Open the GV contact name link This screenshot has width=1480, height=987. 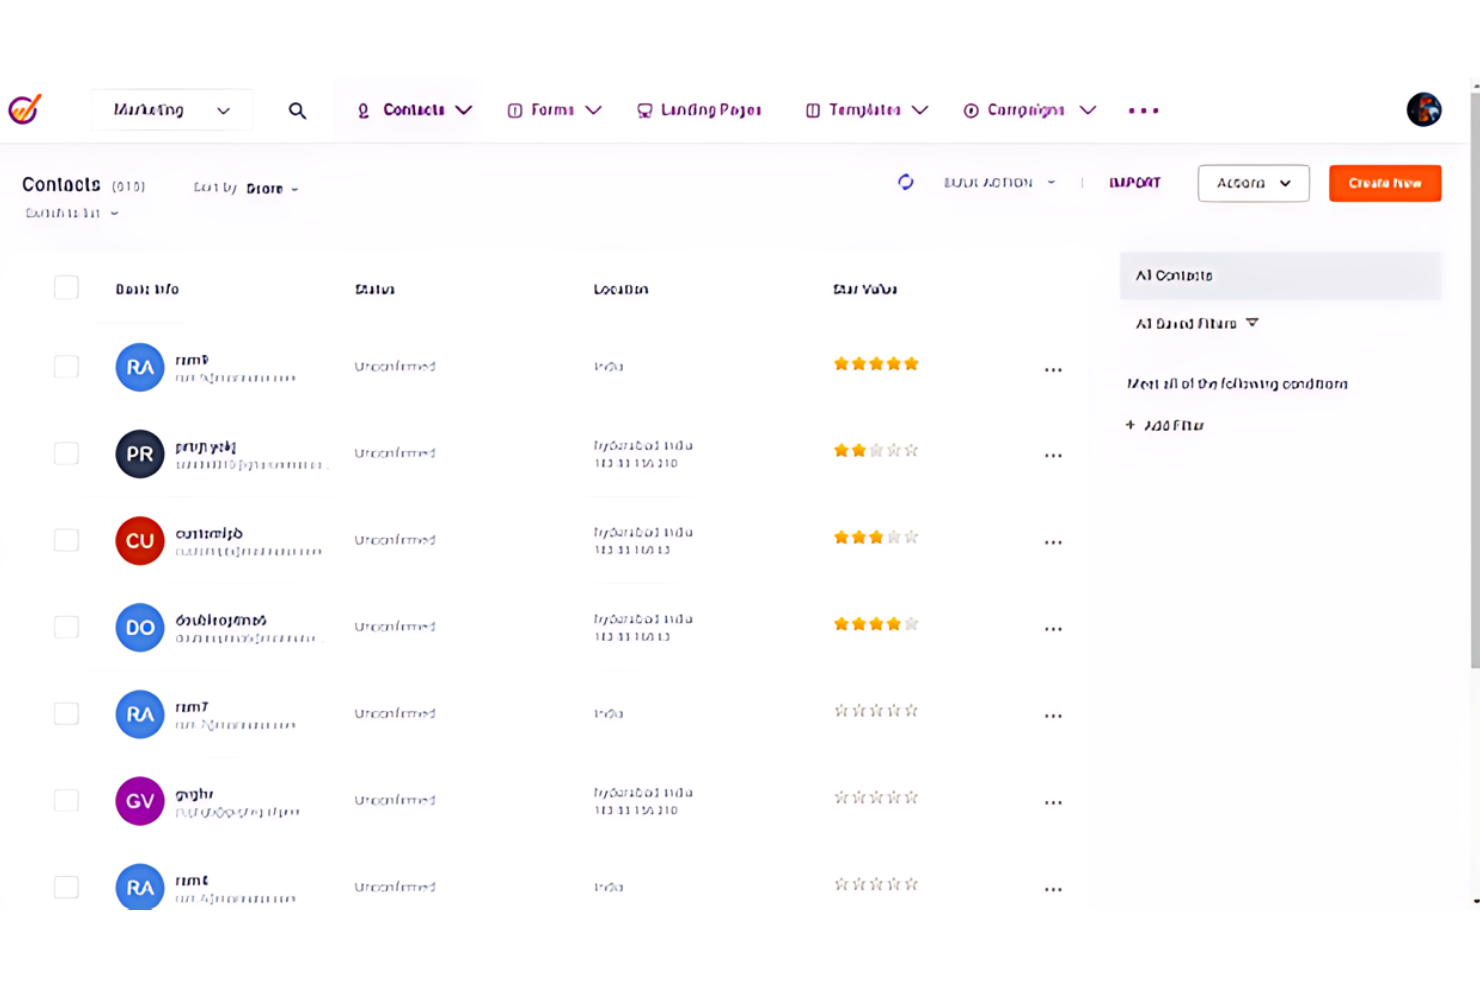coord(194,794)
